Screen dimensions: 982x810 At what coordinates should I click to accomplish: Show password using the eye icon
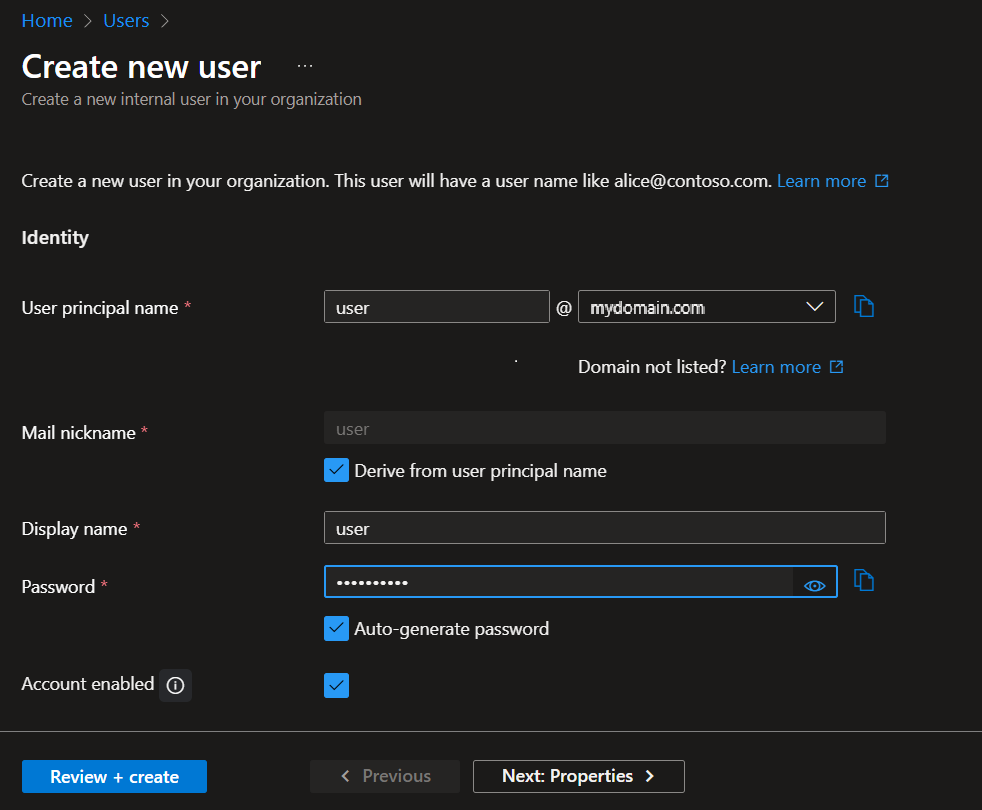815,586
